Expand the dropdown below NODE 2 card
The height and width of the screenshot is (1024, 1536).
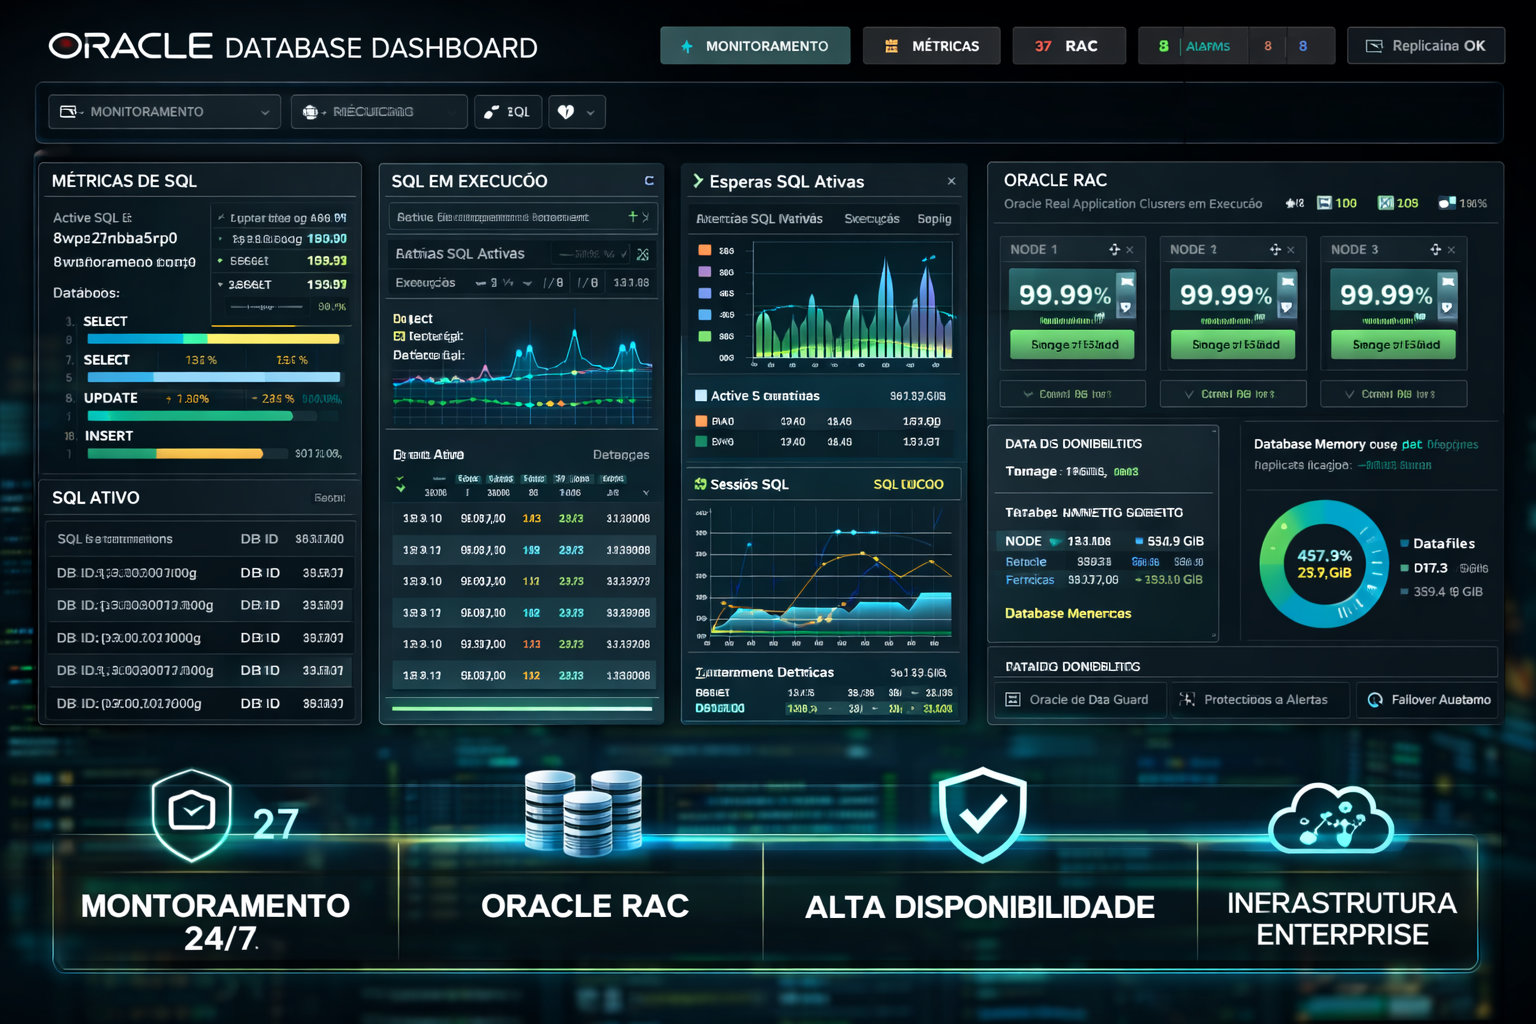coord(1233,394)
